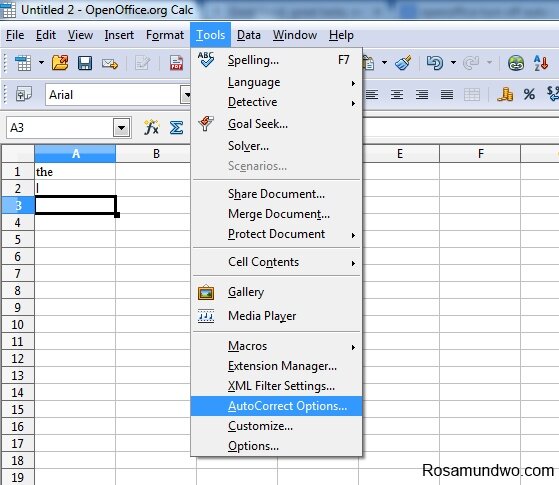The image size is (559, 485).
Task: Open the Data menu
Action: 248,35
